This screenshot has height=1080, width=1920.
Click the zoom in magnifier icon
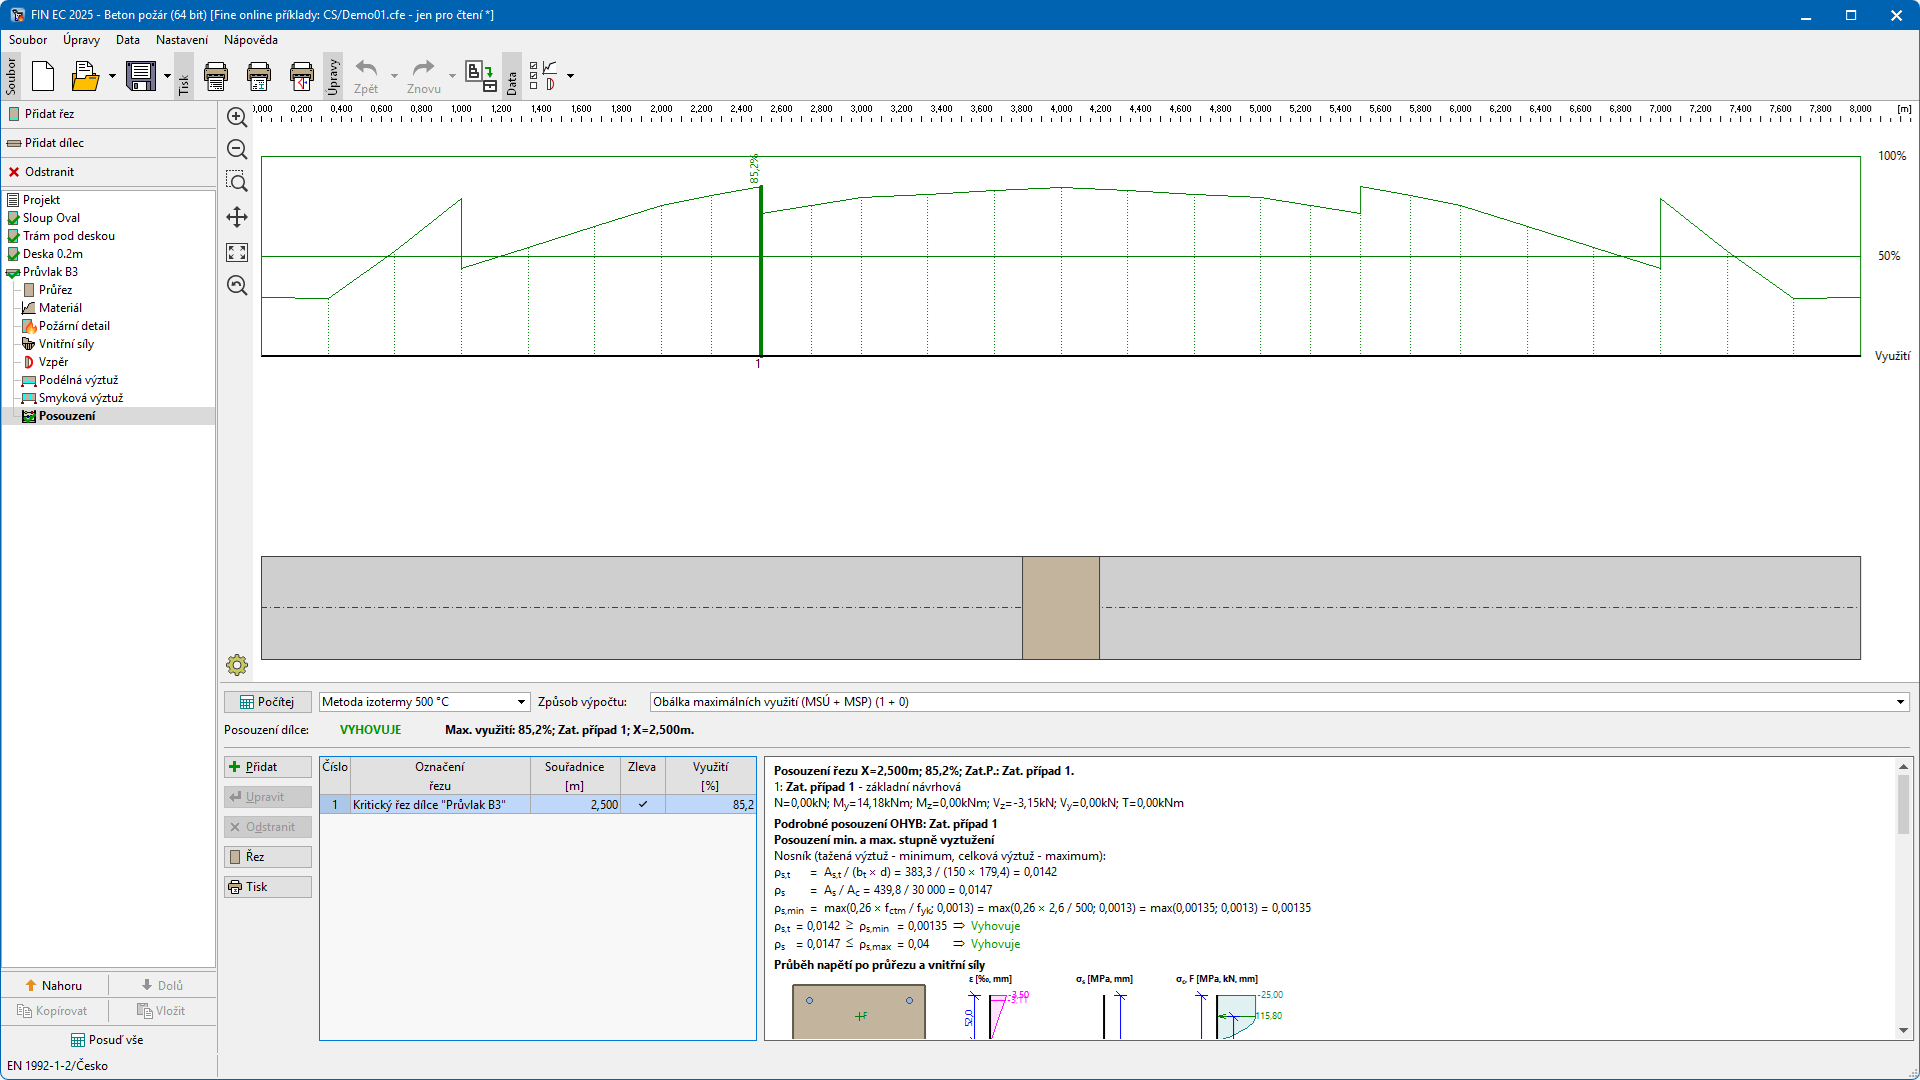[x=237, y=118]
